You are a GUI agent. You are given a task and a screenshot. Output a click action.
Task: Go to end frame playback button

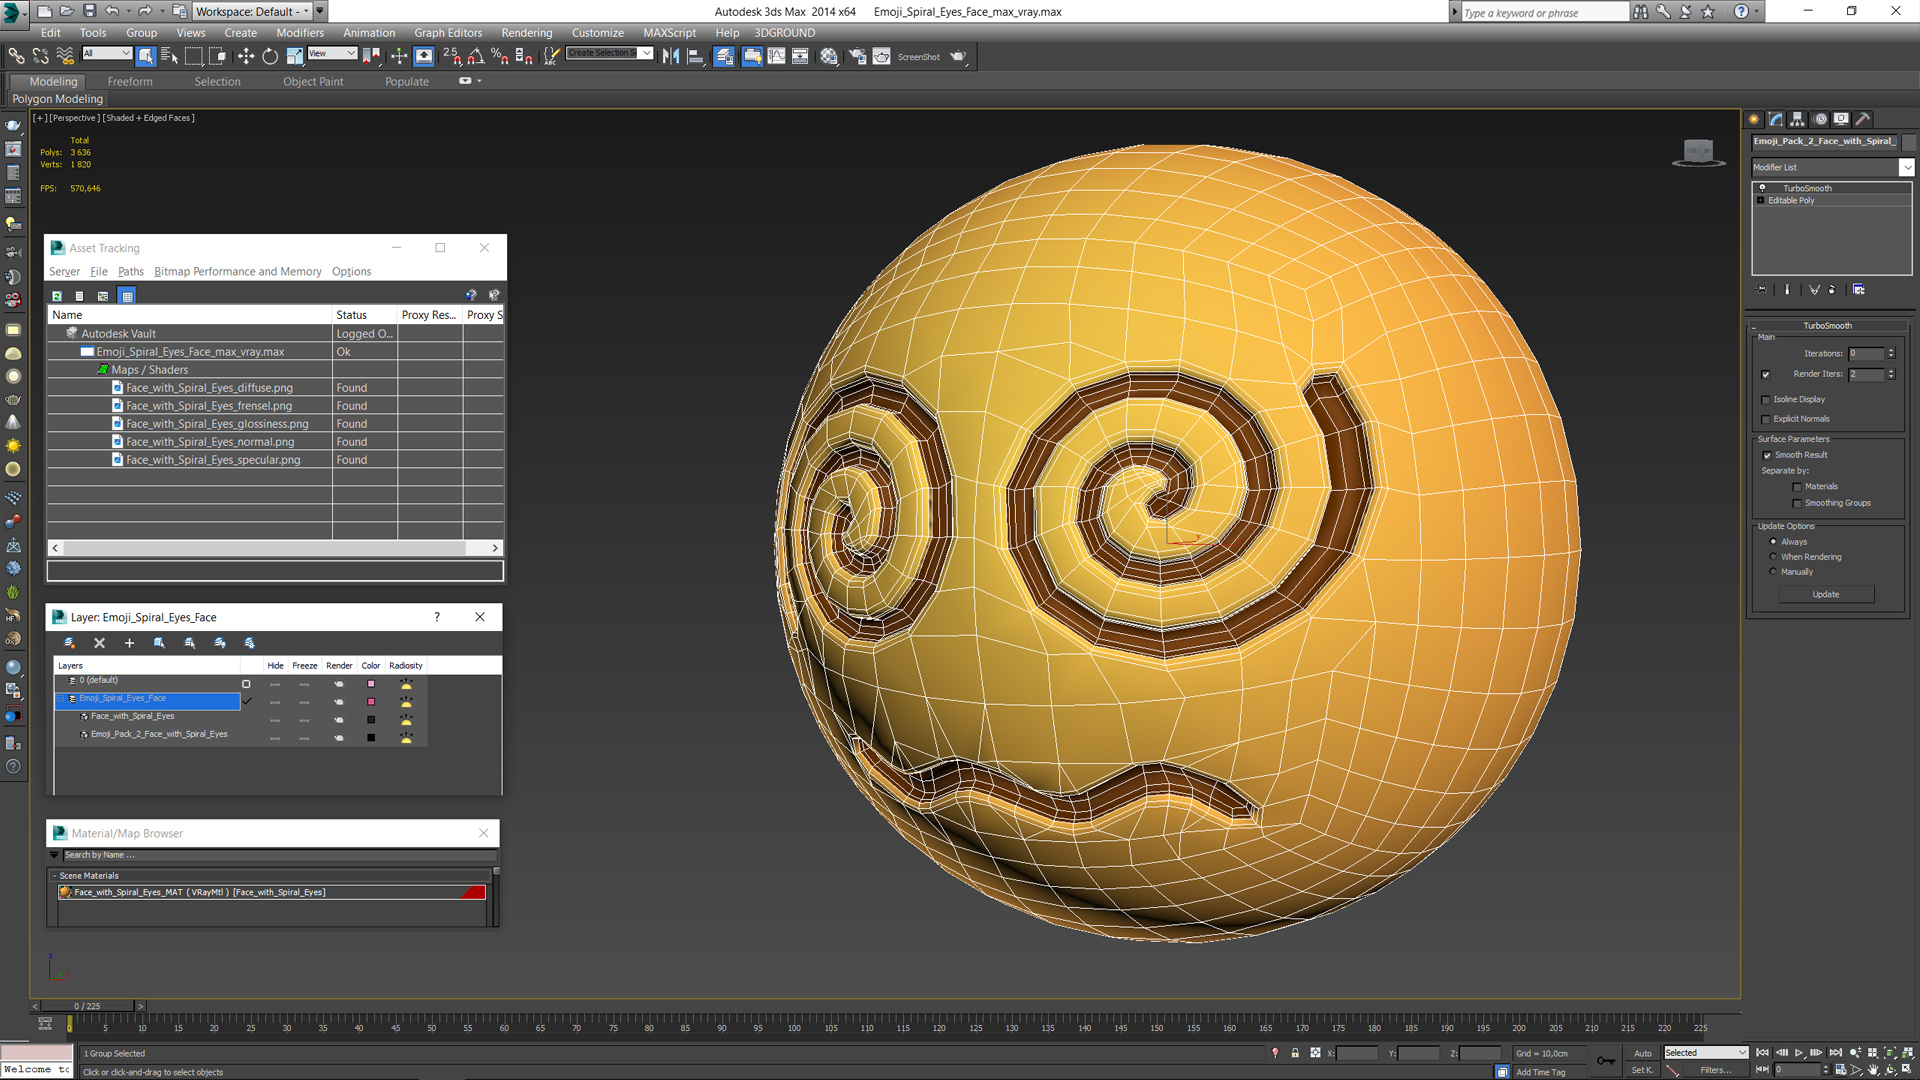pyautogui.click(x=1835, y=1053)
